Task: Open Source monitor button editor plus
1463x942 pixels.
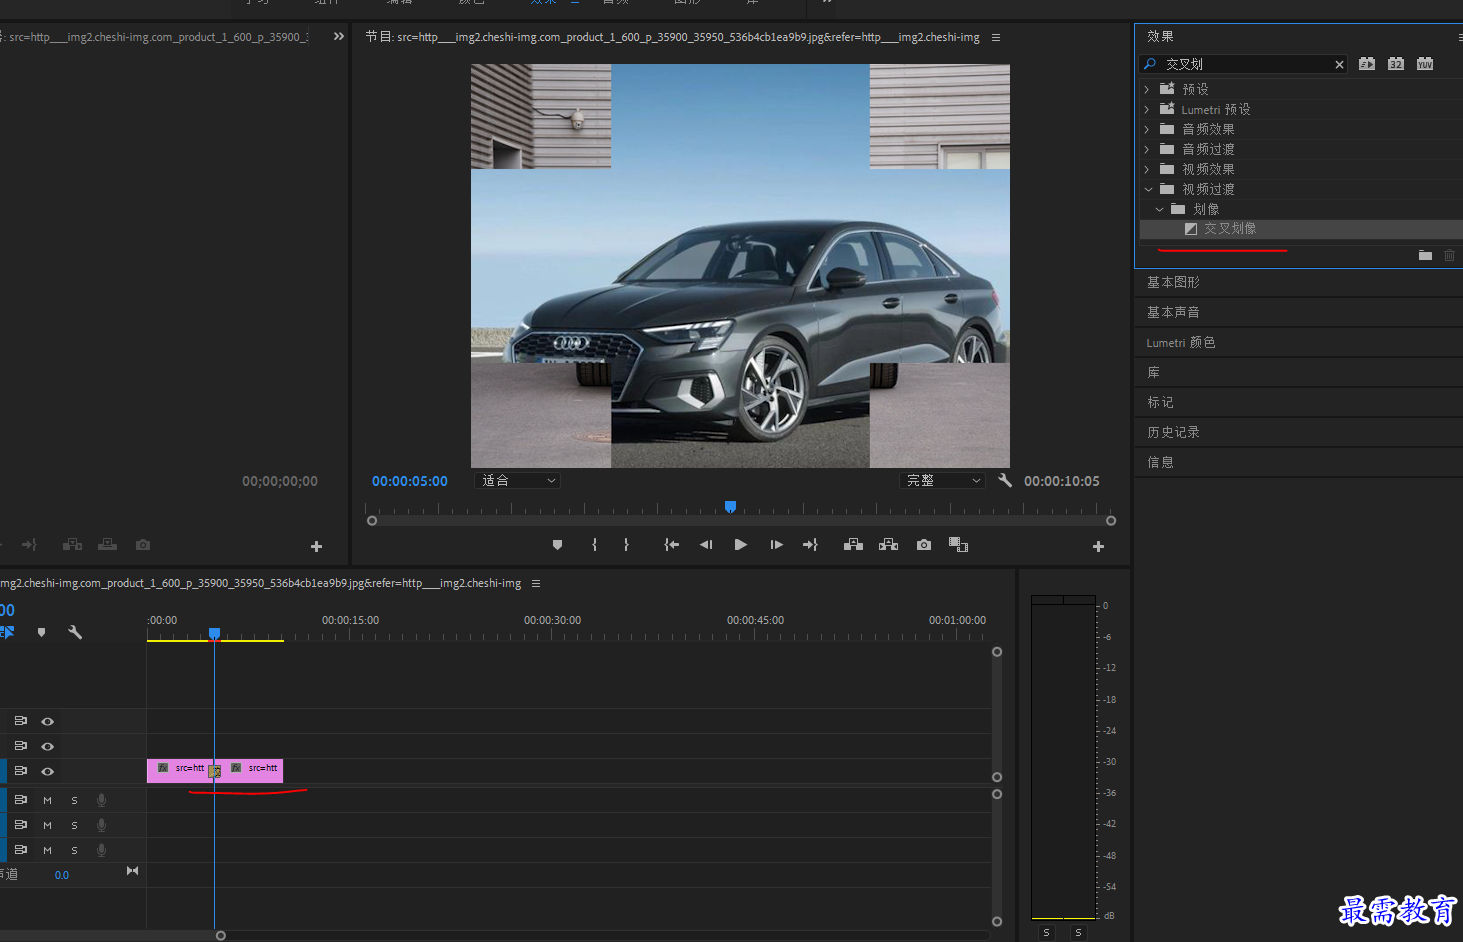Action: (316, 546)
